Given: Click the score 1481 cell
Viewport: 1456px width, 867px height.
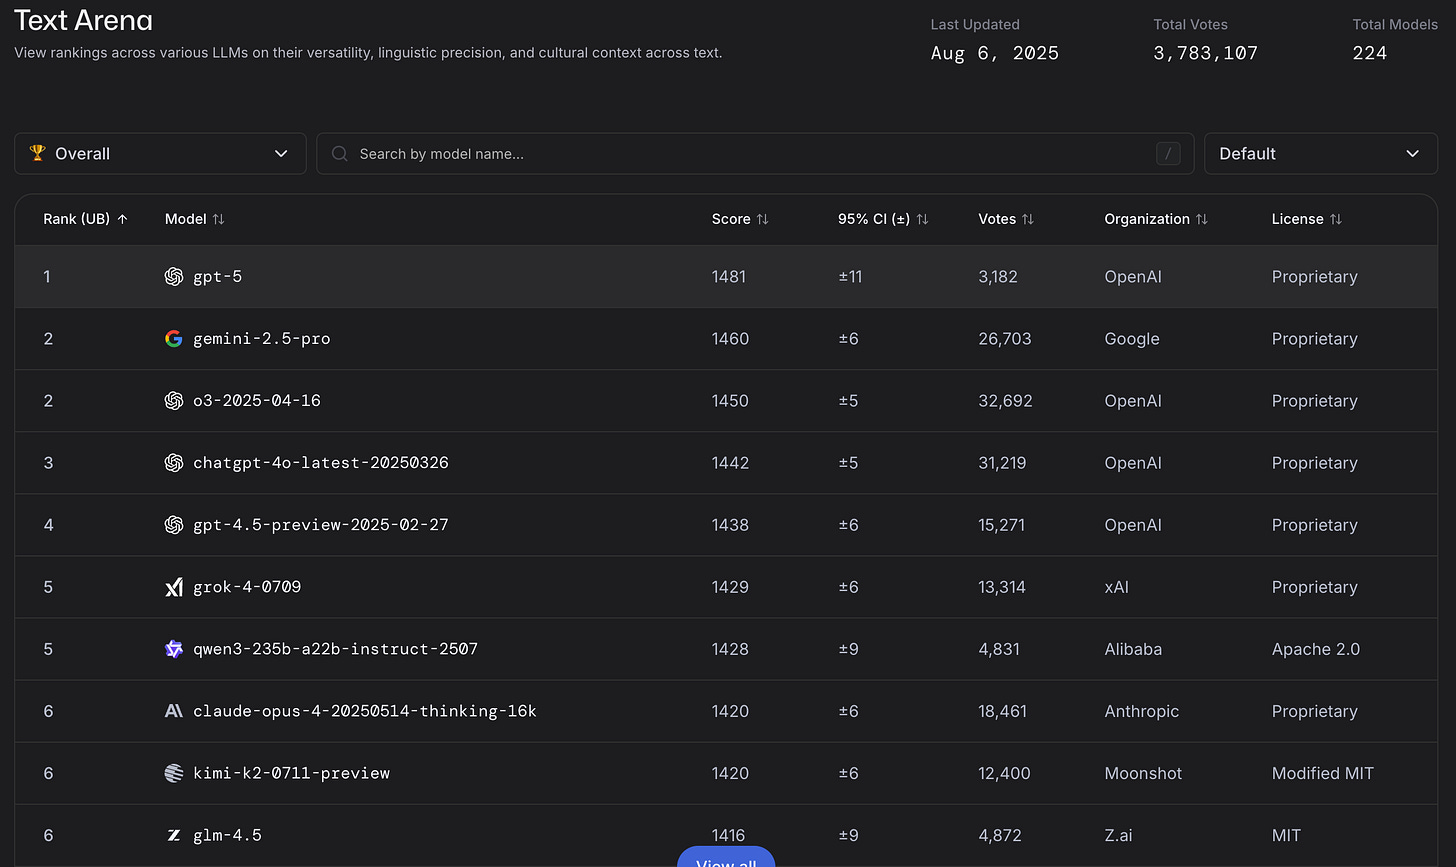Looking at the screenshot, I should (729, 277).
